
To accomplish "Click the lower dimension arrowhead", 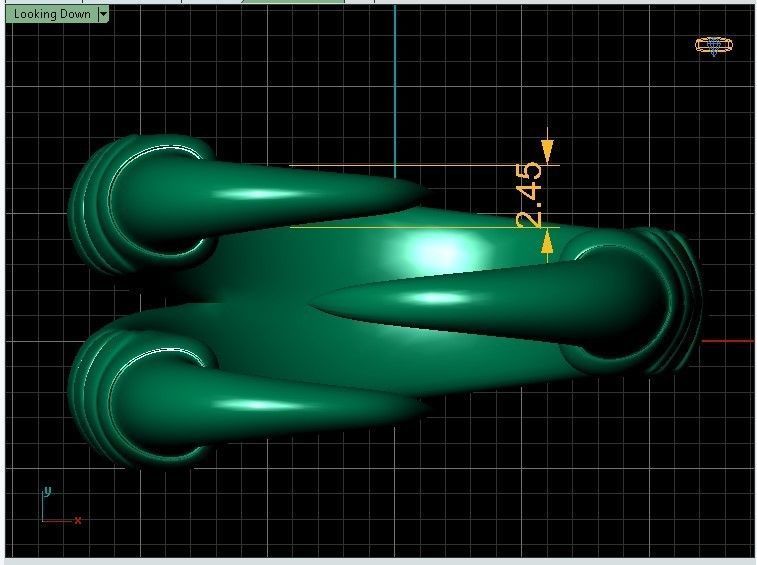I will [547, 241].
